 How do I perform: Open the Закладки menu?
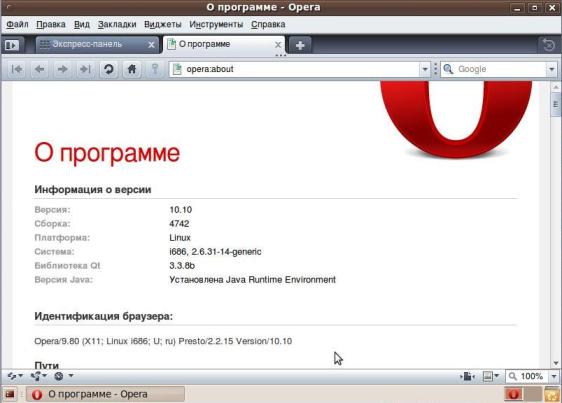point(117,24)
